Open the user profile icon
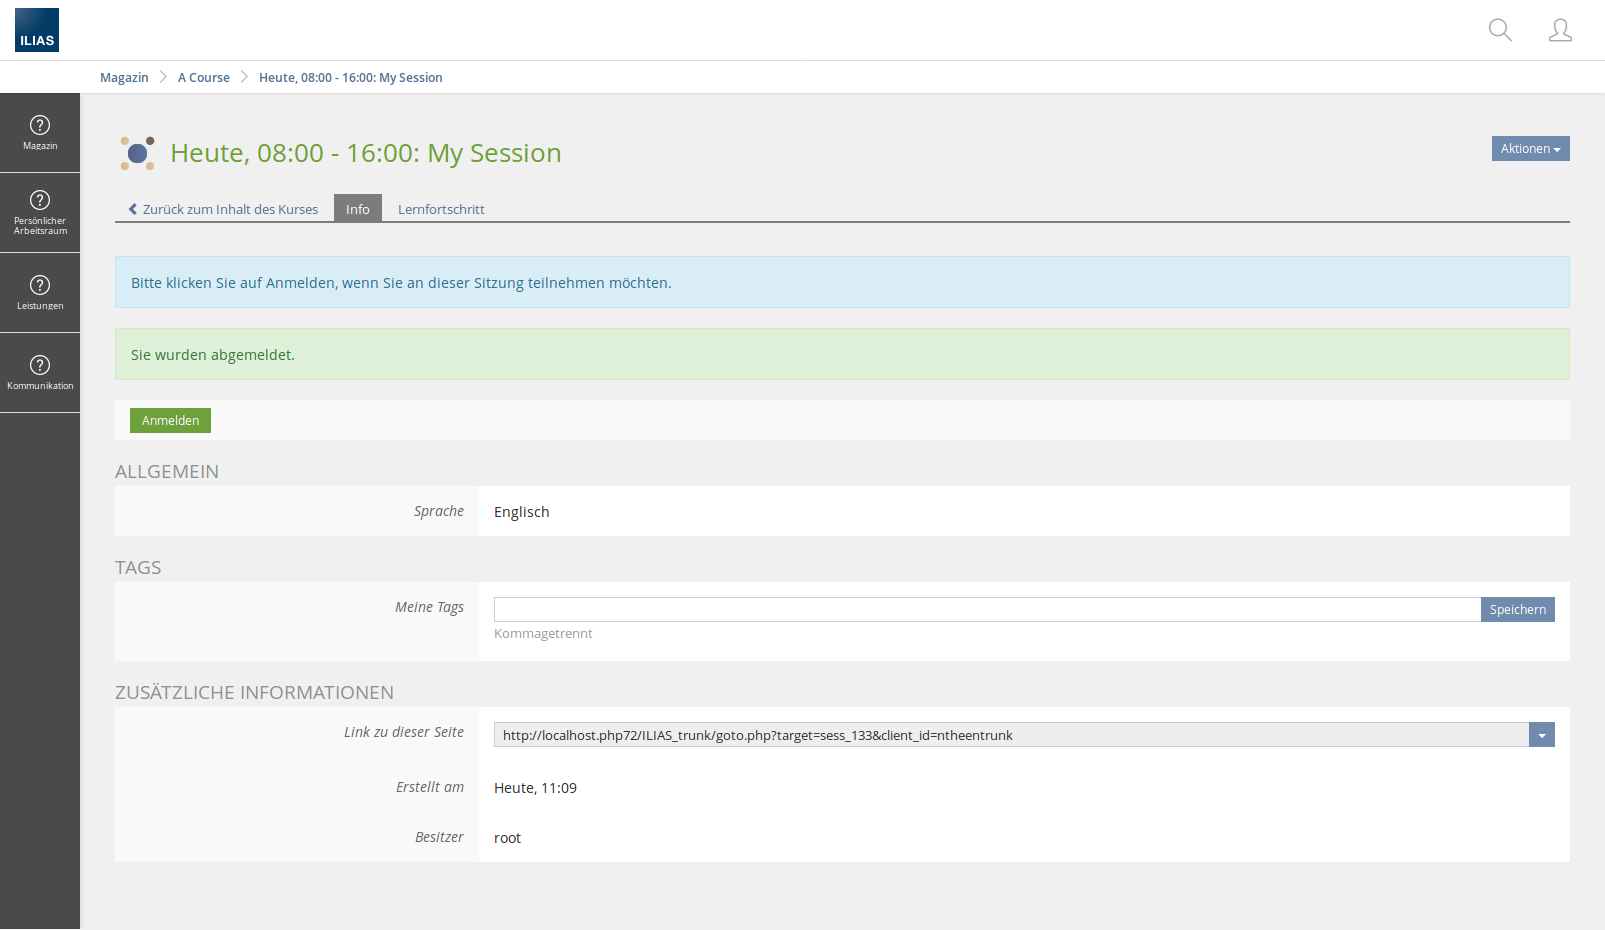Viewport: 1605px width, 930px height. [1560, 30]
